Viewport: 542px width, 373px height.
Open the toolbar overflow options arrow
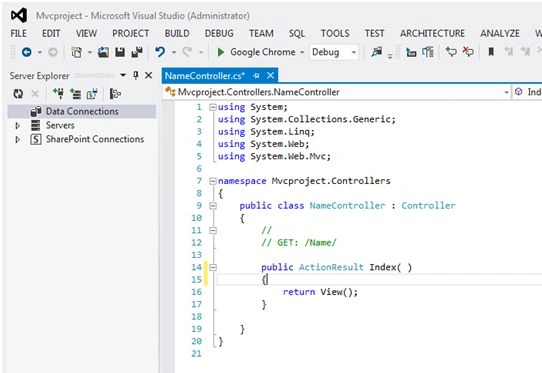point(390,55)
